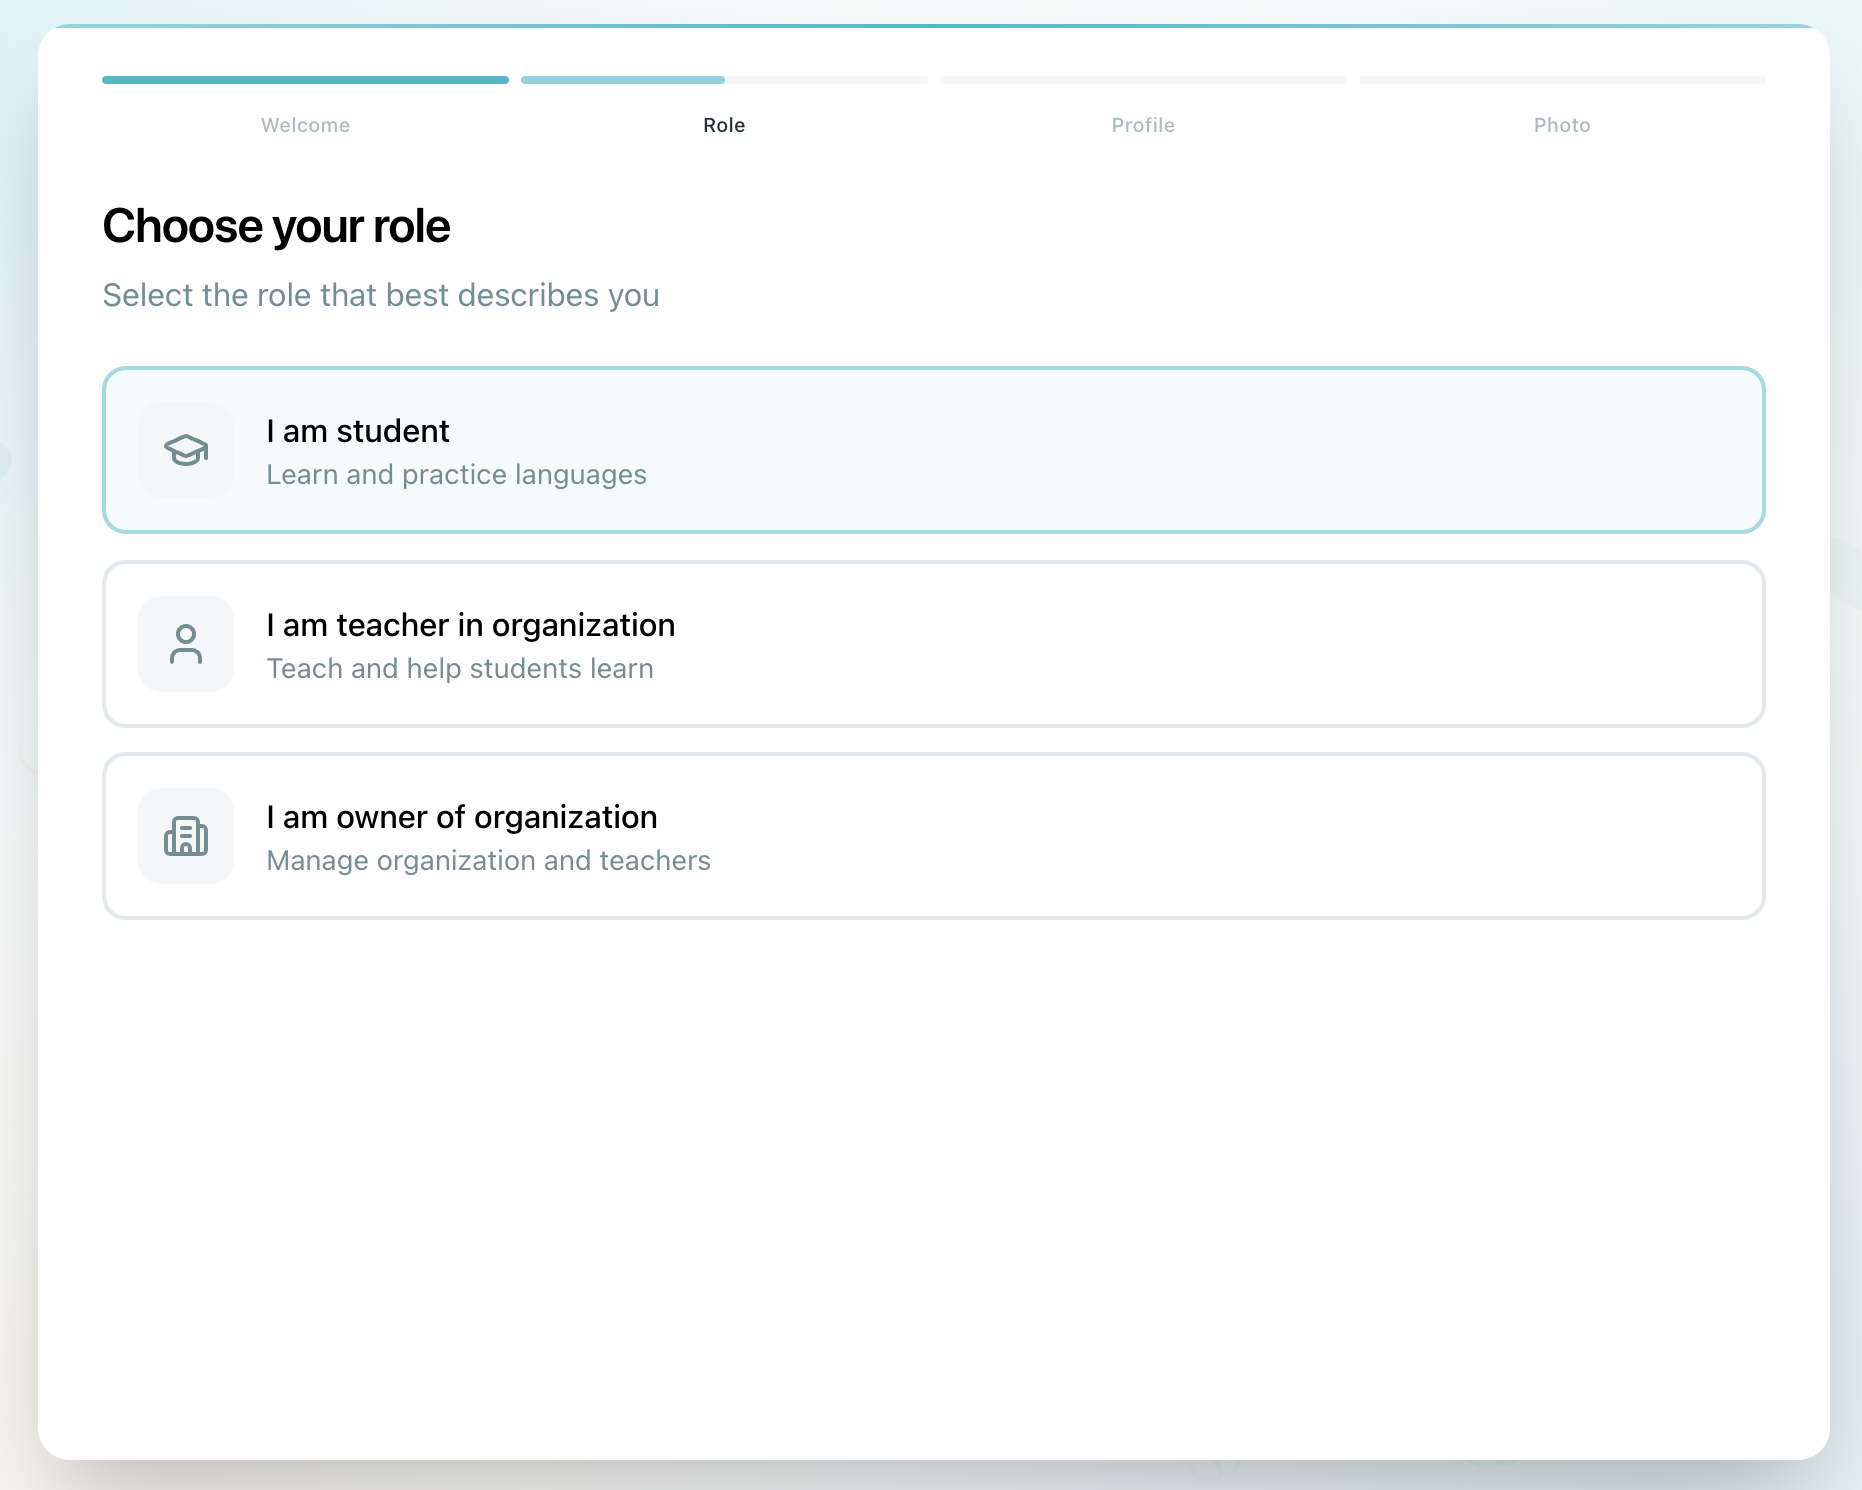
Task: Jump to the Profile step label
Action: (x=1143, y=125)
